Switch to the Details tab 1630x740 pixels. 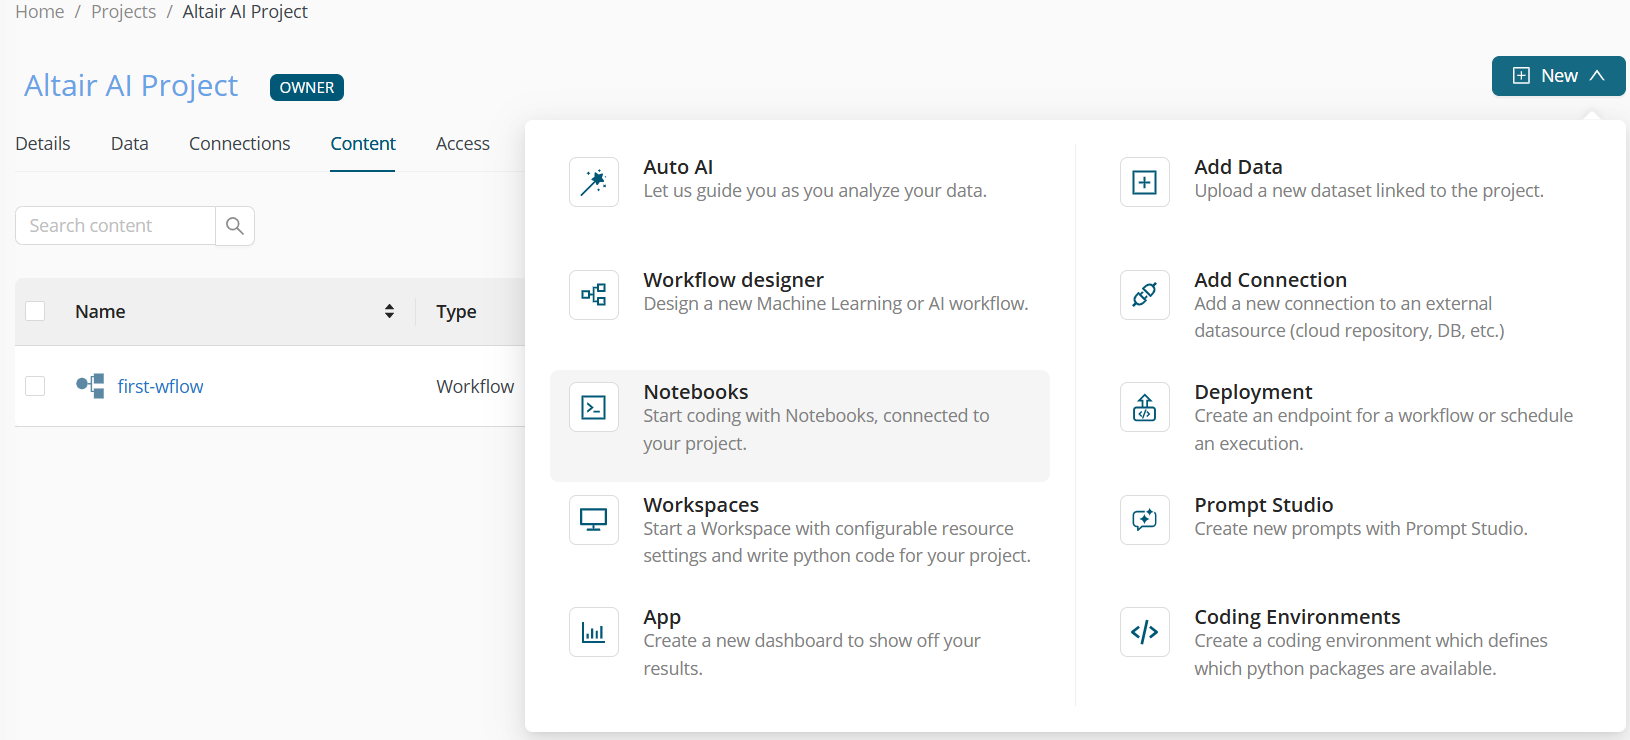43,144
